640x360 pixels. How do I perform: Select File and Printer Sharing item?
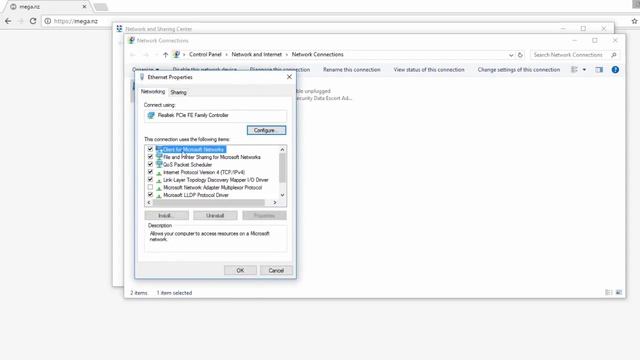(x=211, y=157)
